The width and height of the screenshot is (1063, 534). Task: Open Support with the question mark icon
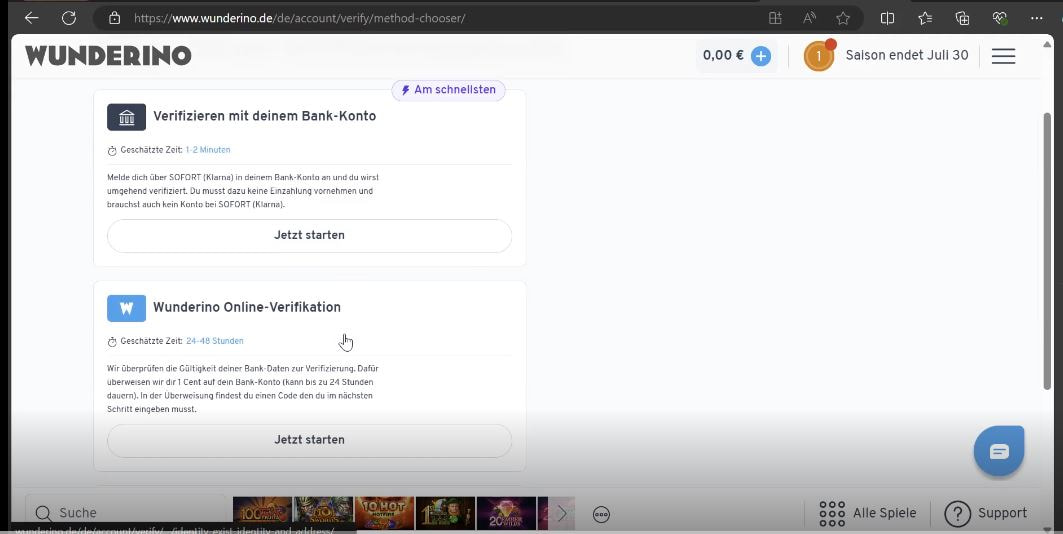pos(957,513)
